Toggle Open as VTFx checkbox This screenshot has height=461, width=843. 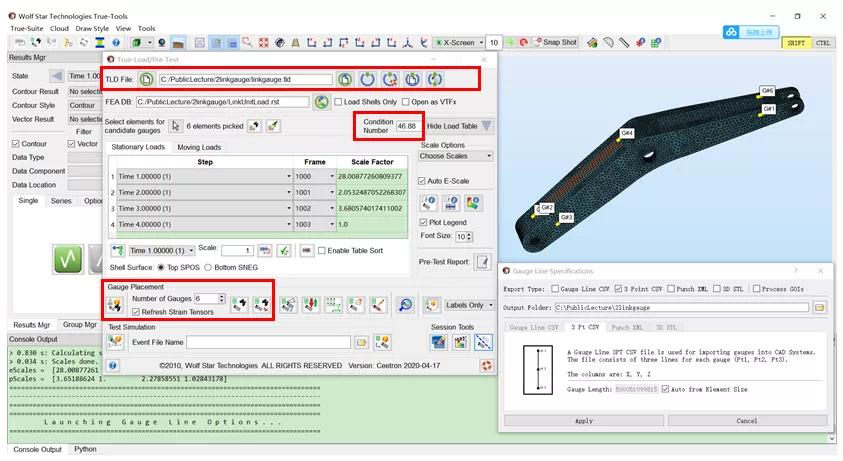(x=405, y=102)
